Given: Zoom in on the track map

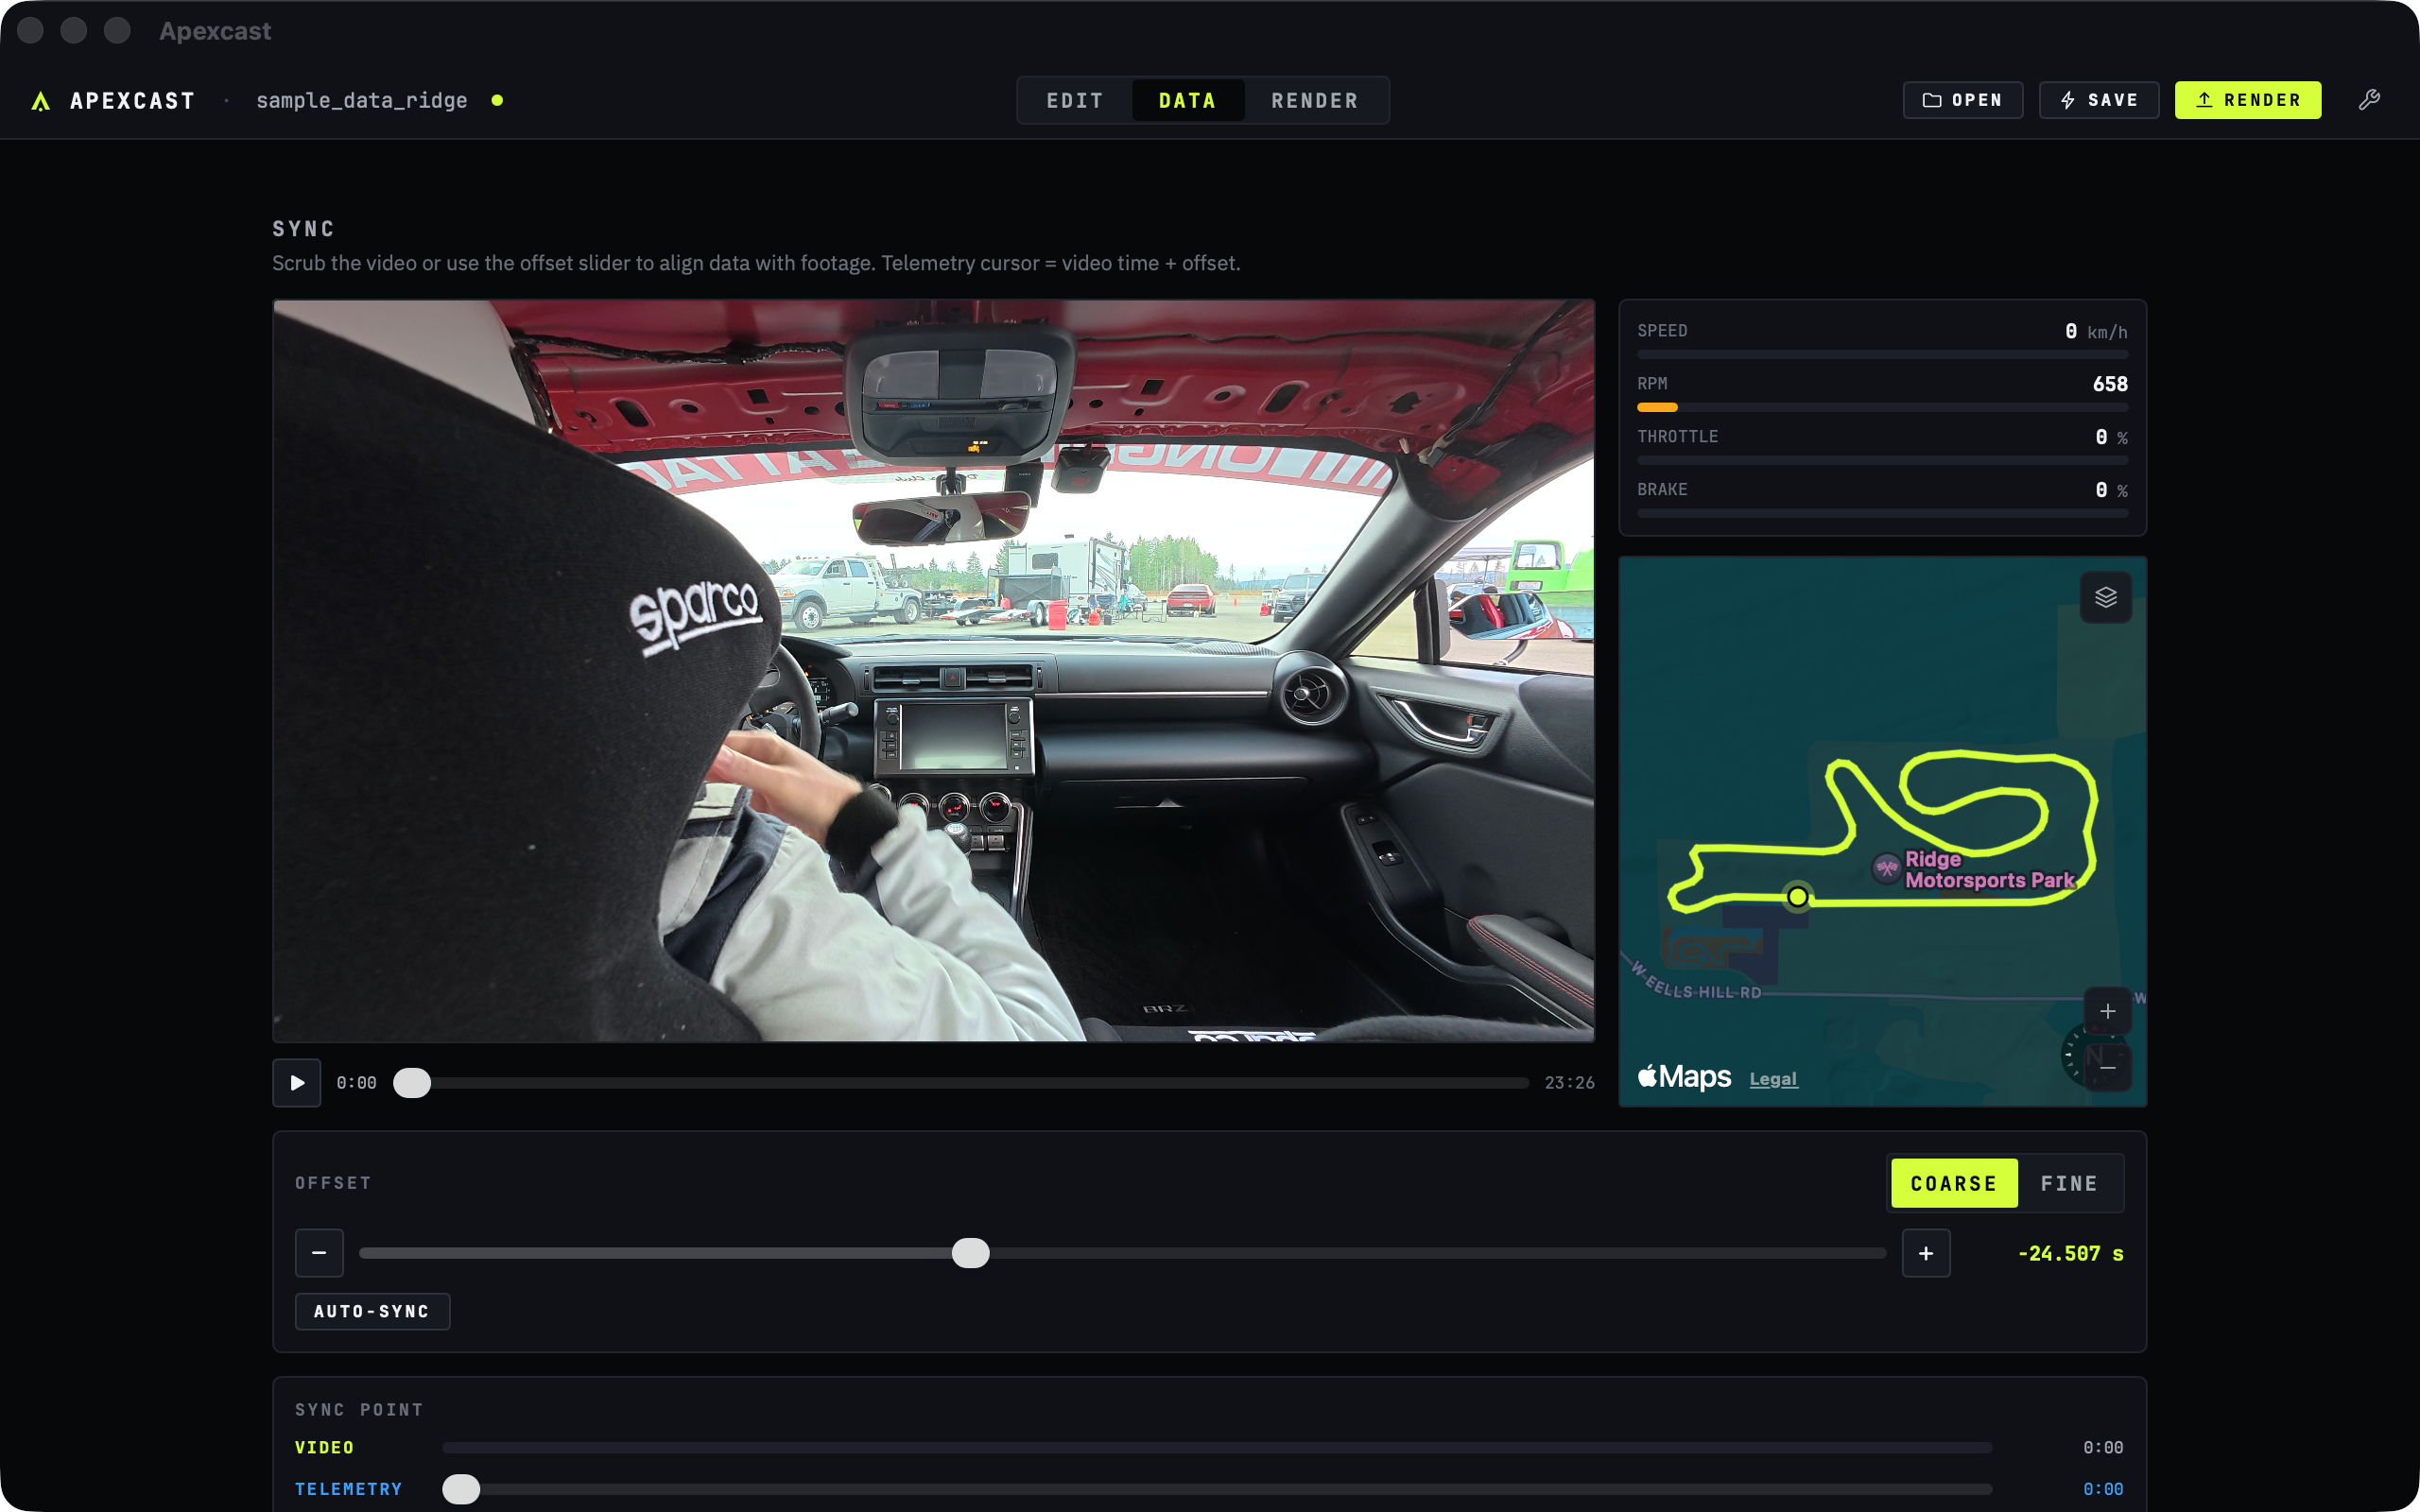Looking at the screenshot, I should [x=2107, y=1011].
